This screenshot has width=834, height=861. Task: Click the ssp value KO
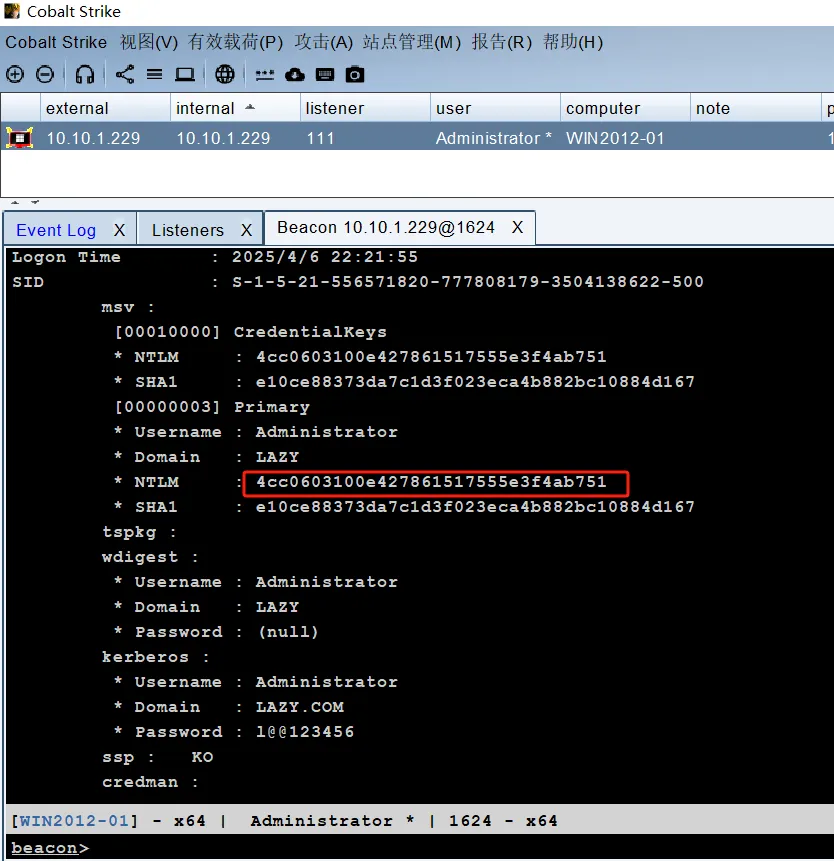click(202, 757)
